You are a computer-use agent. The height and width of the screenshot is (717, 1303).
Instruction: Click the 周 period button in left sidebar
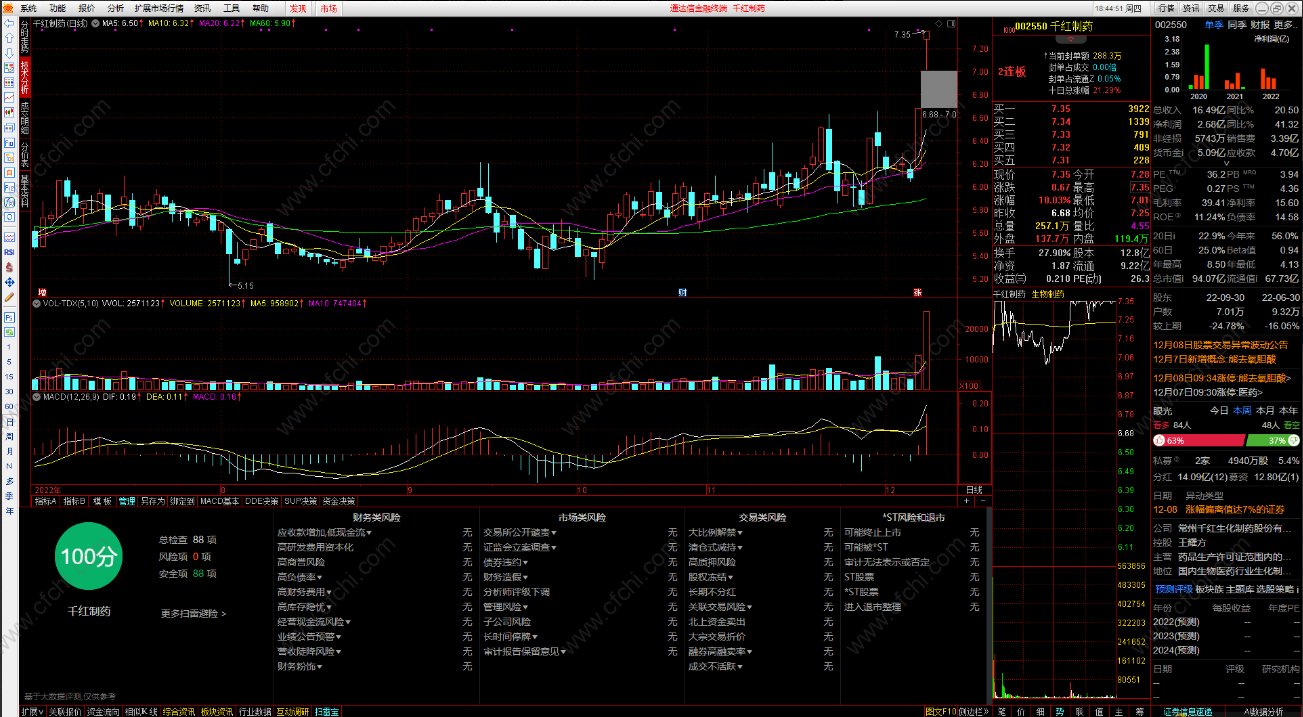[x=9, y=436]
